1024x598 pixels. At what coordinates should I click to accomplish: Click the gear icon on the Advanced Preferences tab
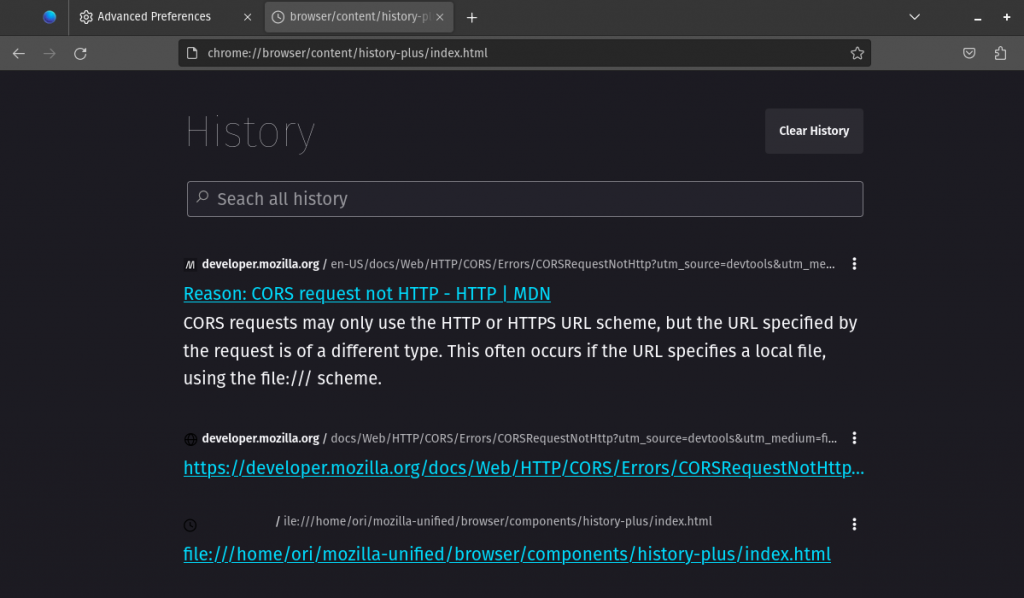point(86,17)
